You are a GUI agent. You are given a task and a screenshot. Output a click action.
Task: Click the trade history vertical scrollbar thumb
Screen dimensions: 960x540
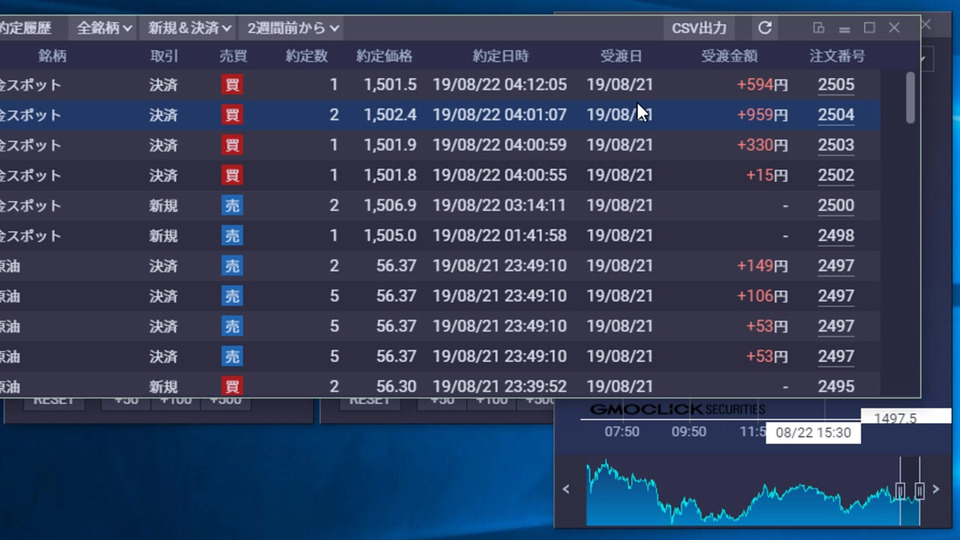point(910,98)
